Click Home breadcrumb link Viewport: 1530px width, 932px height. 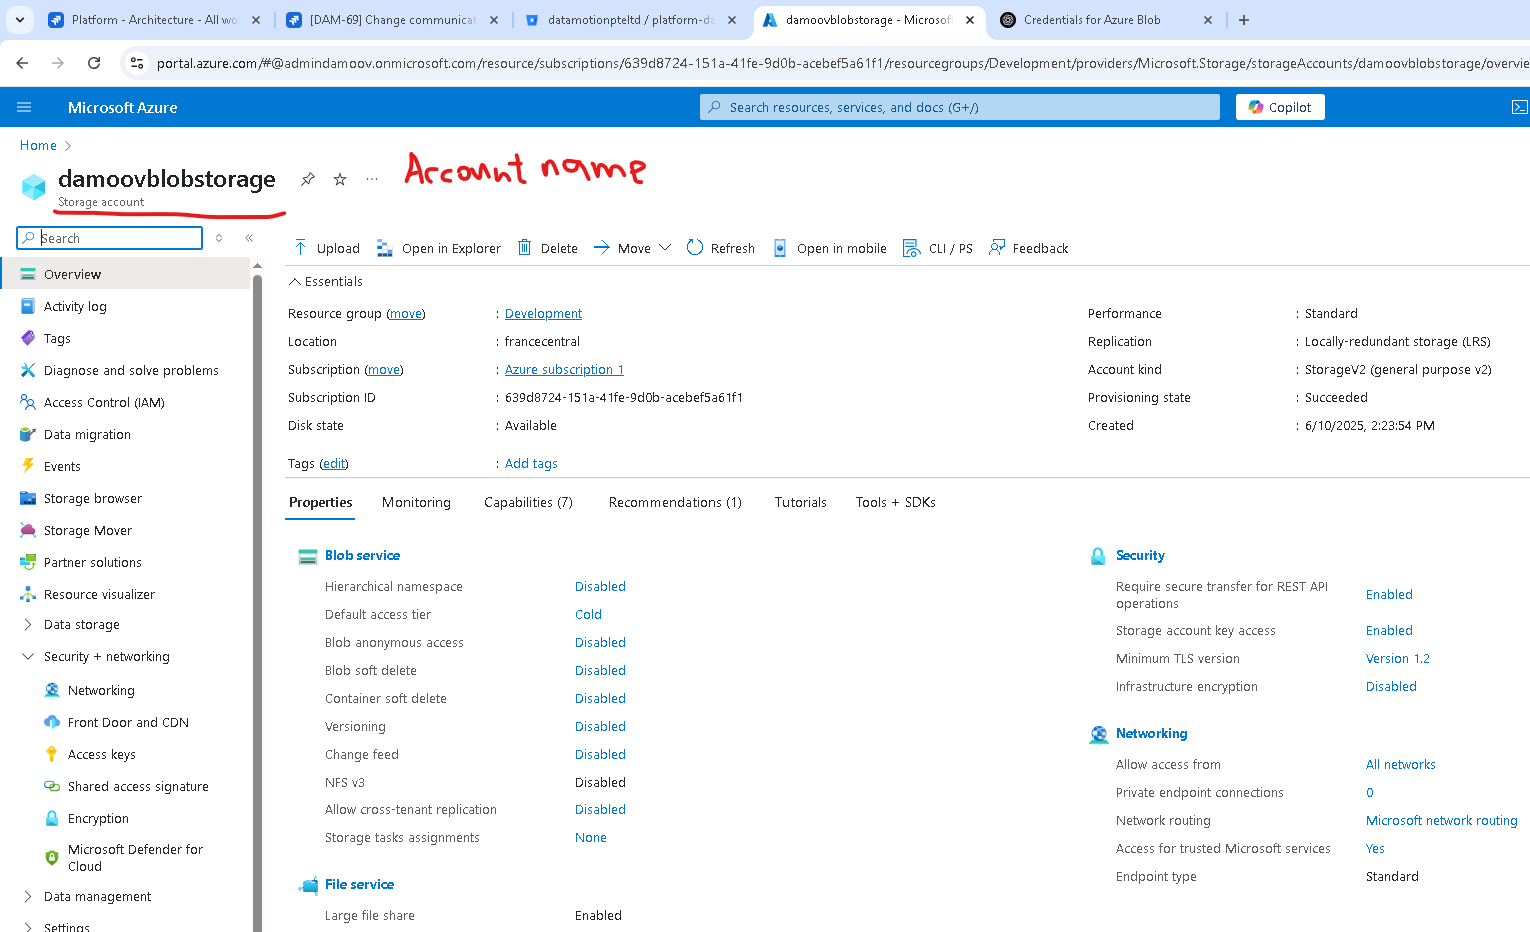coord(38,145)
